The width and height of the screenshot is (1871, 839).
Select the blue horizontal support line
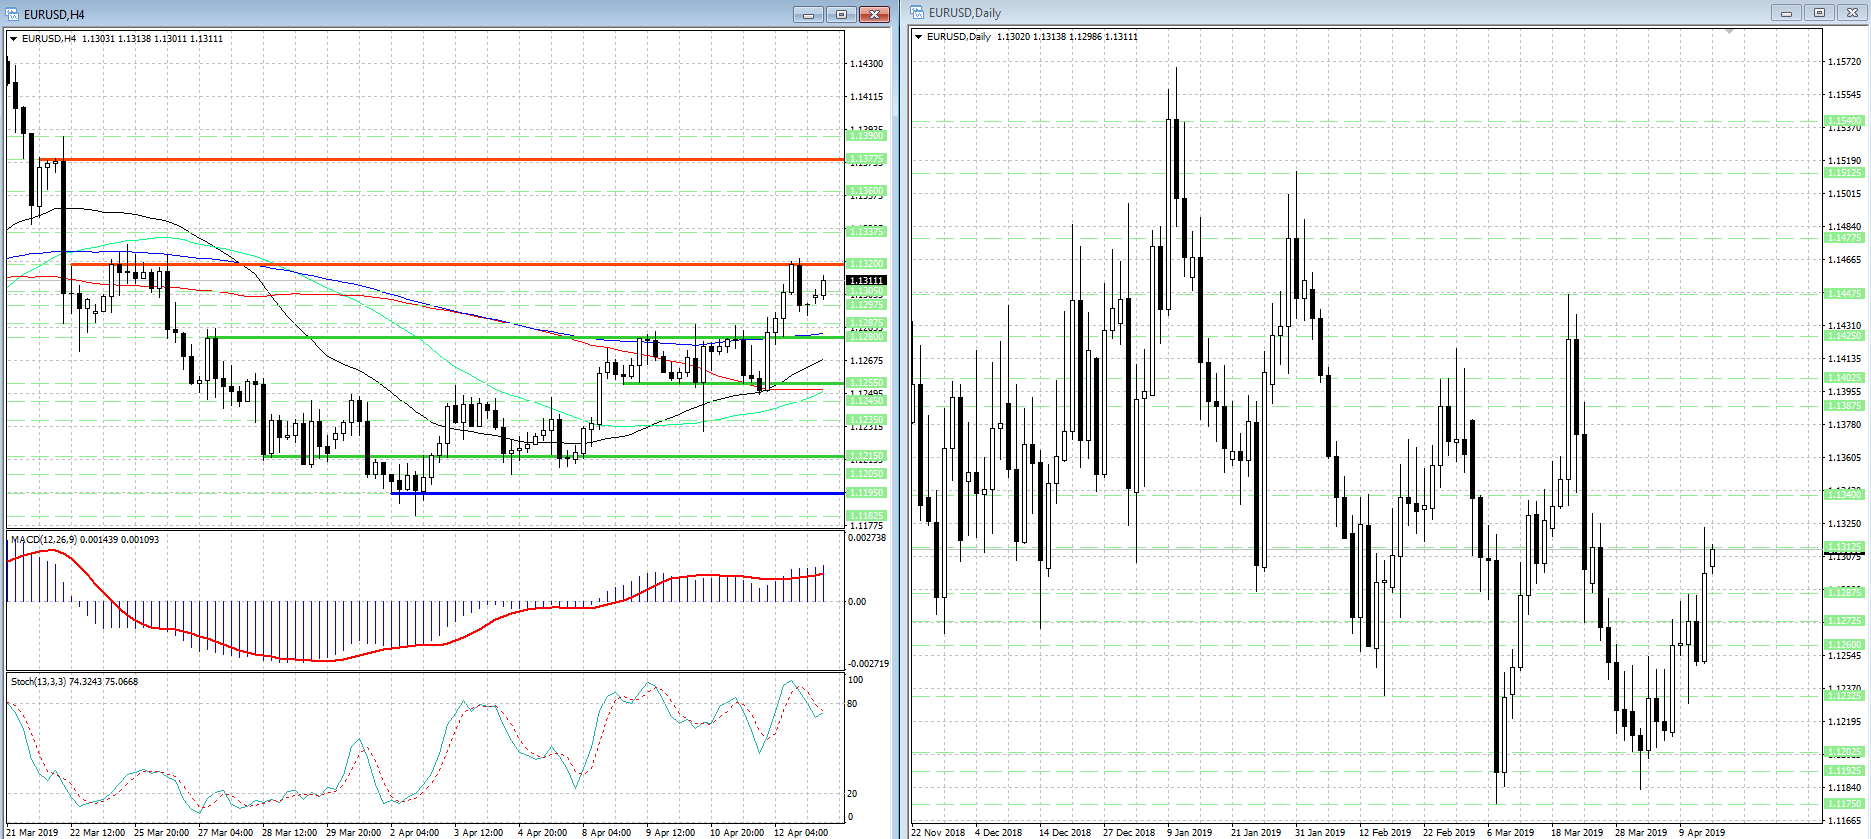[x=600, y=493]
